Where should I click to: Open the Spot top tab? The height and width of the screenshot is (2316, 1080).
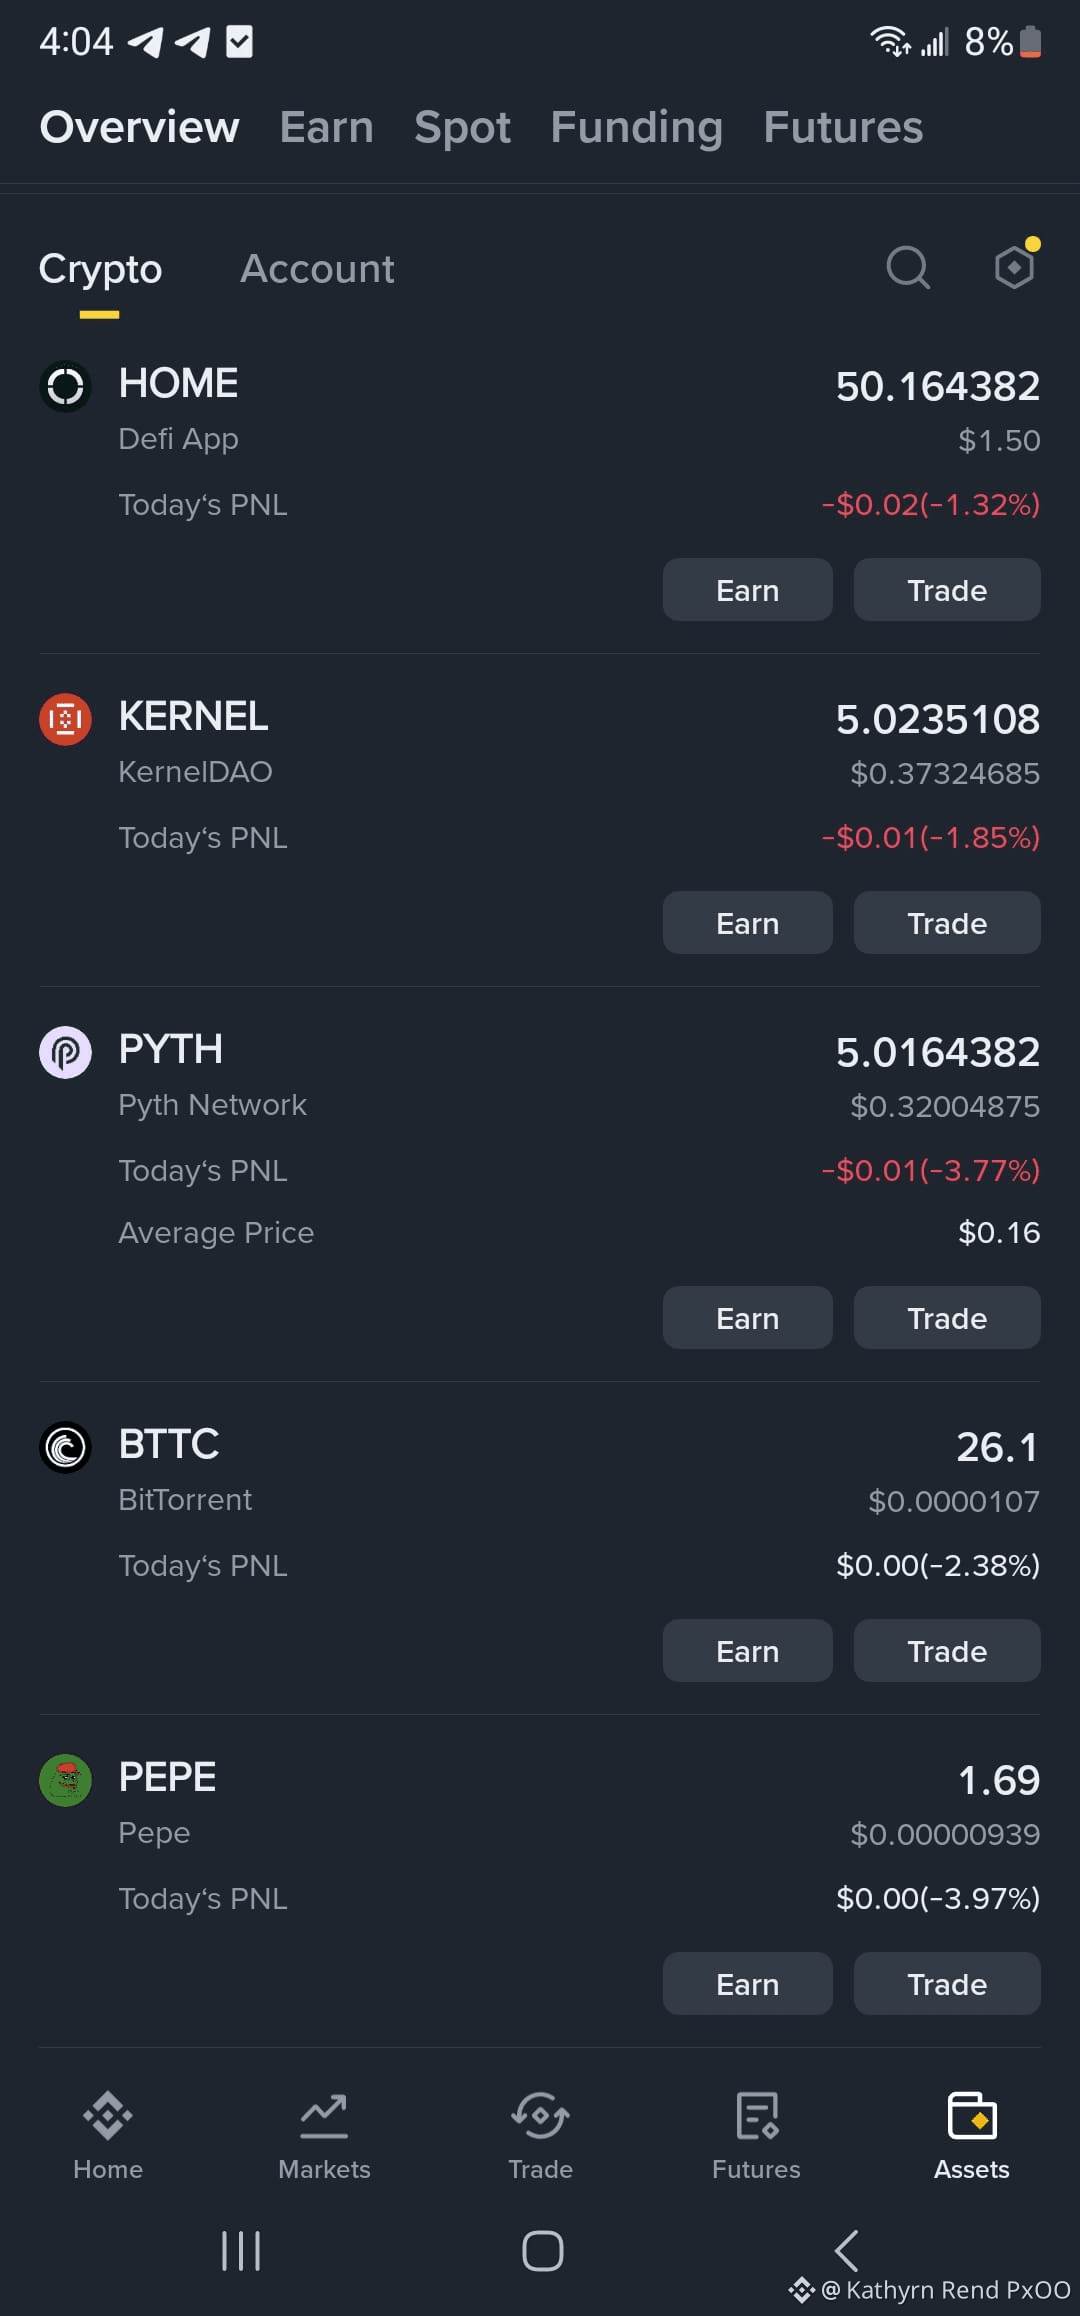tap(462, 127)
